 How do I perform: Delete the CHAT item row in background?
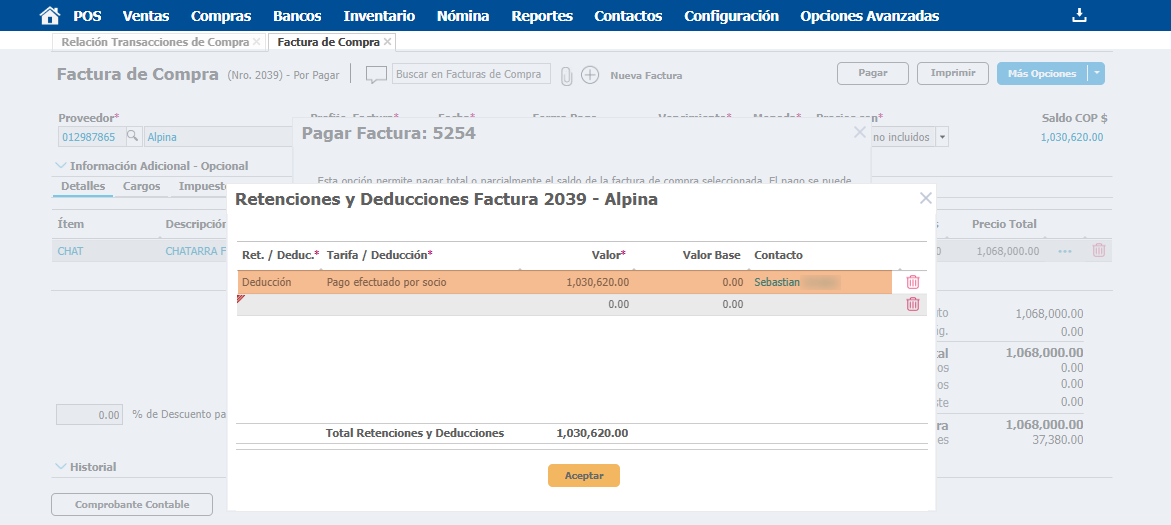1099,251
